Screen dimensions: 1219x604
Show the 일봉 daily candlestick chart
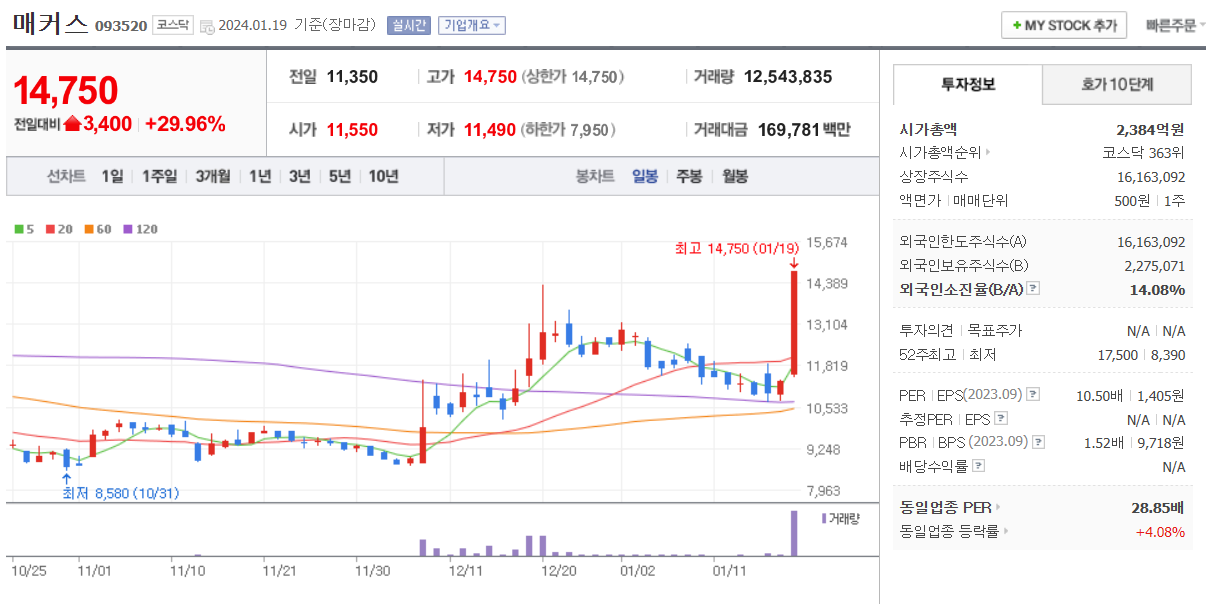pyautogui.click(x=645, y=177)
